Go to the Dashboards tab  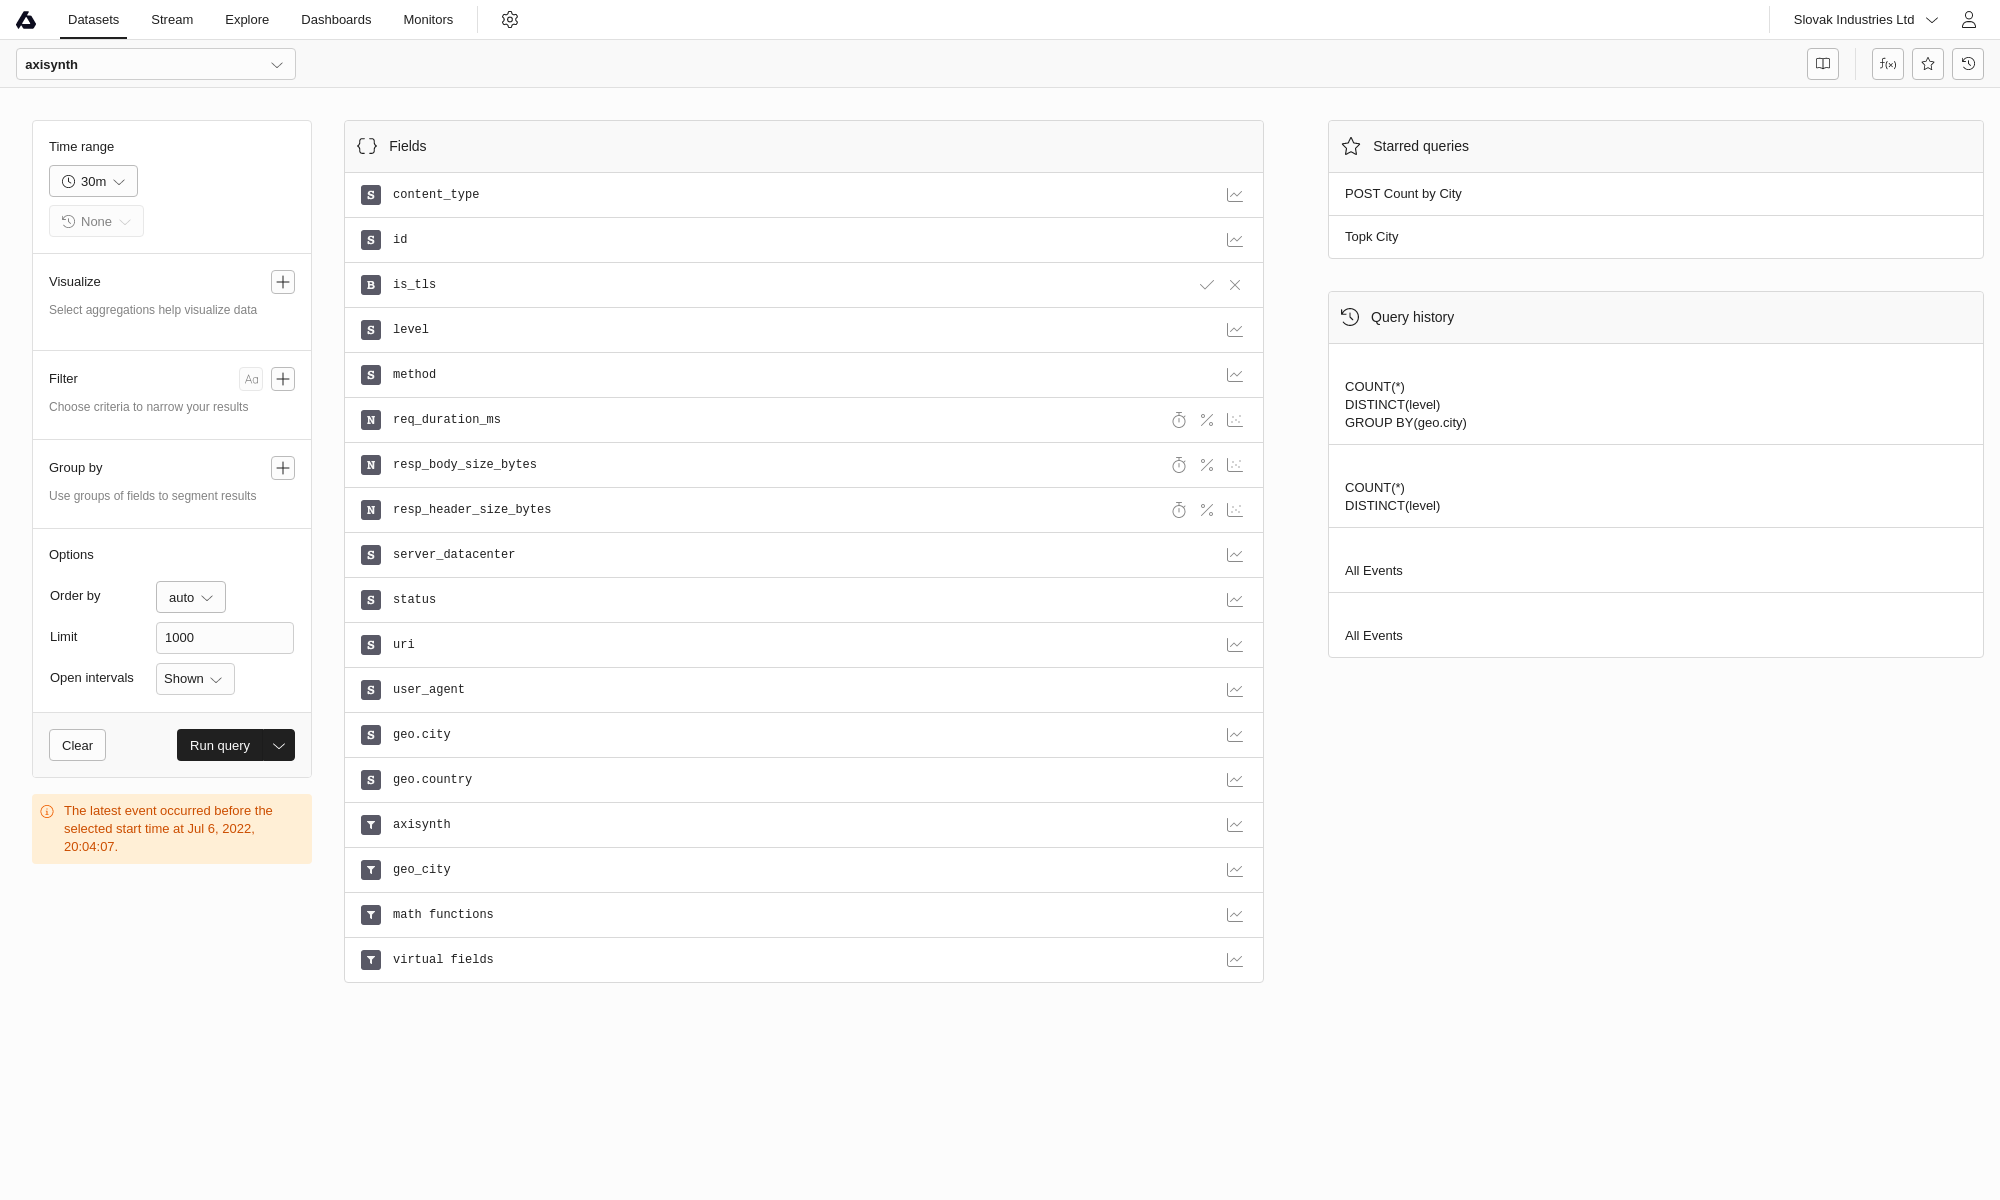pyautogui.click(x=336, y=20)
